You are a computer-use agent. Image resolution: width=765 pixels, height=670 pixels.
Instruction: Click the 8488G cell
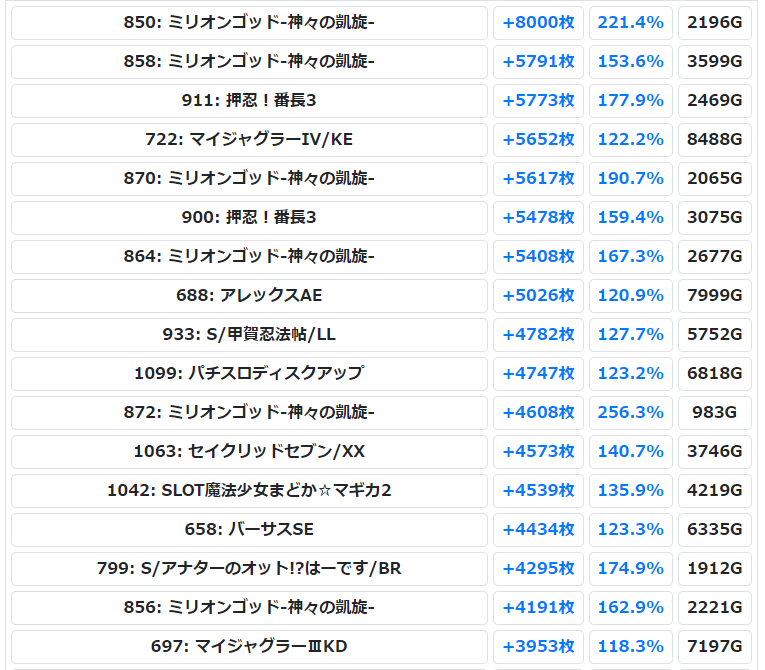click(715, 140)
